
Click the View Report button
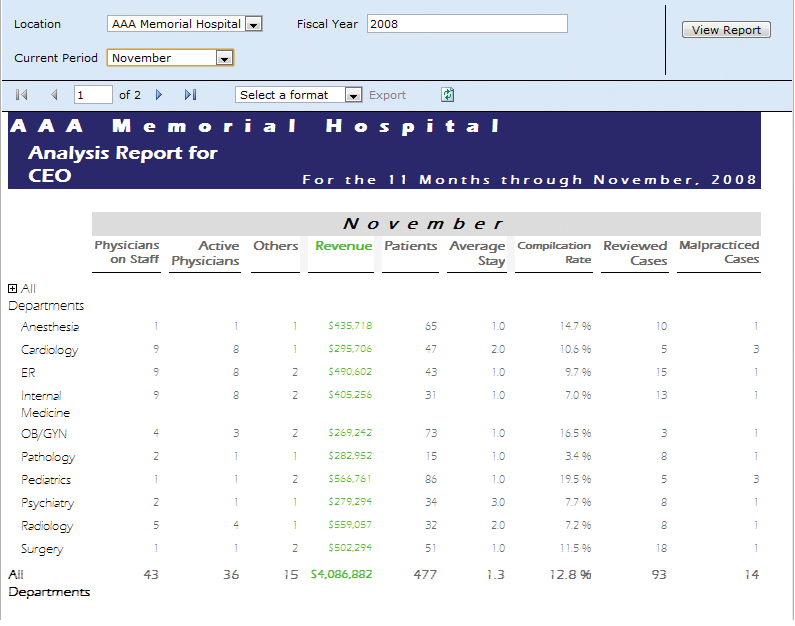click(726, 30)
